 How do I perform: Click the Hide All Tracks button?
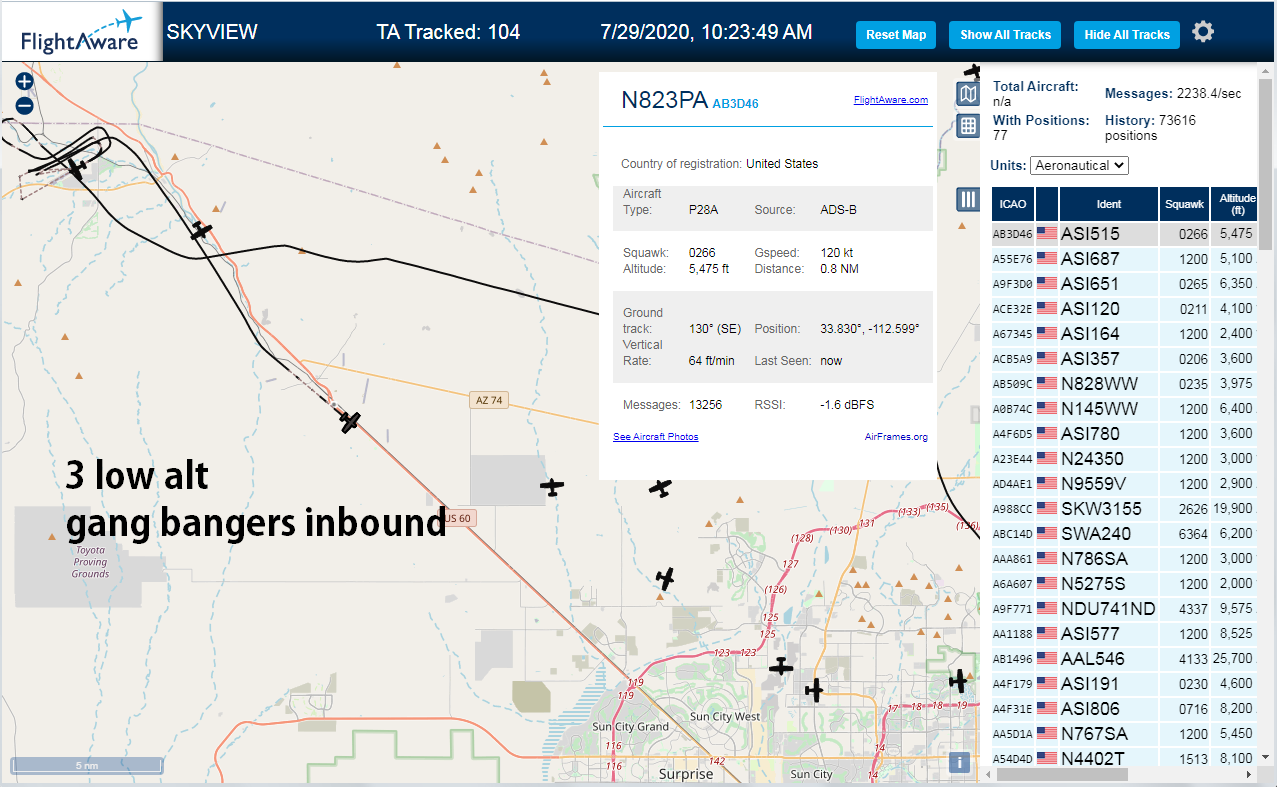1127,35
